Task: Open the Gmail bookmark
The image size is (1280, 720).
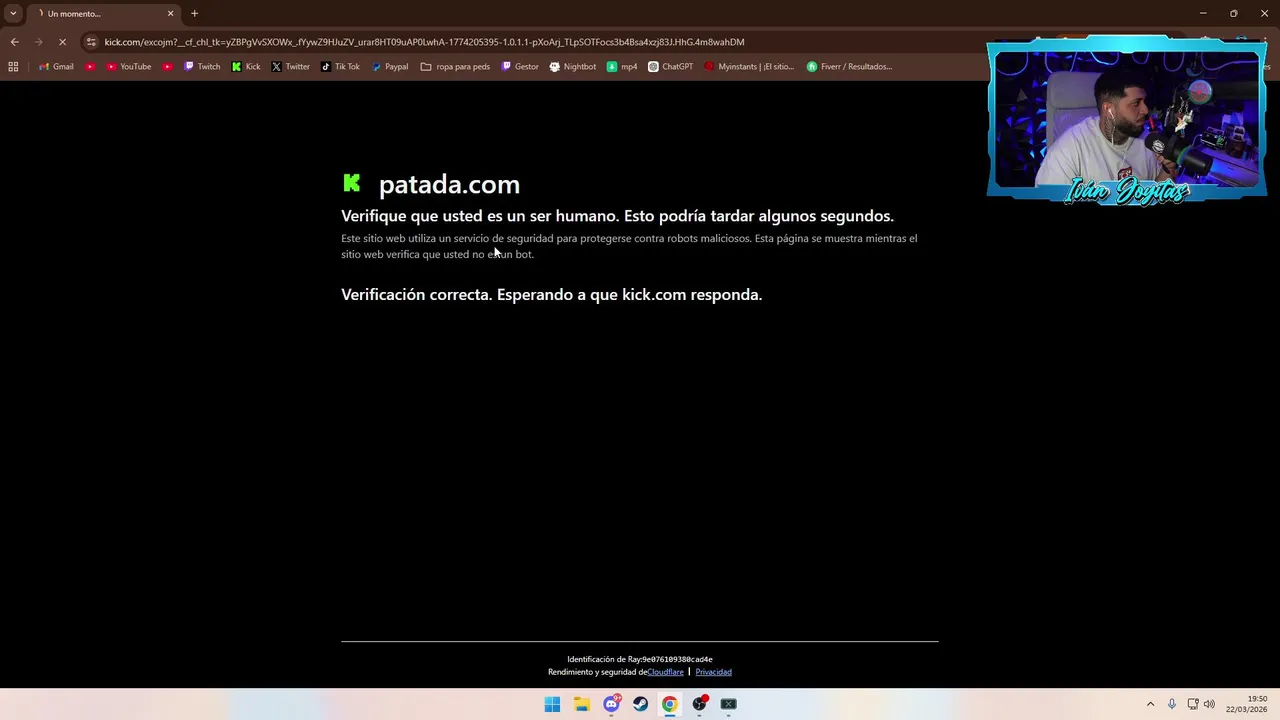Action: [x=56, y=67]
